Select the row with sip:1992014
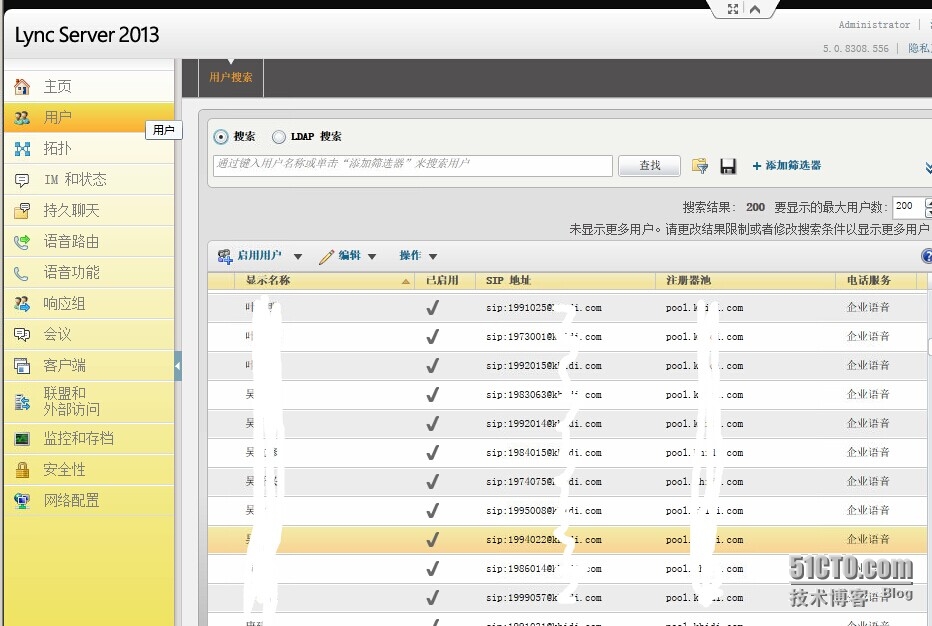The width and height of the screenshot is (932, 626). coord(567,424)
